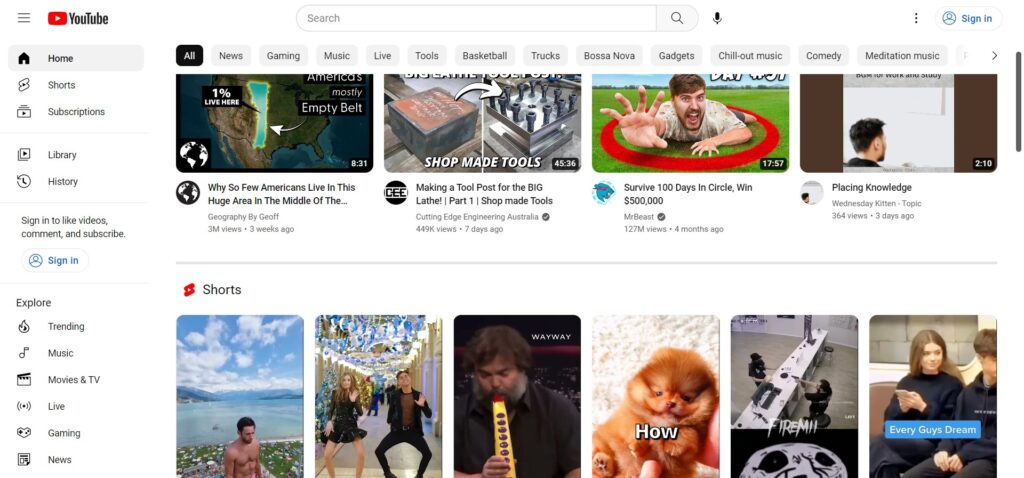The width and height of the screenshot is (1024, 478).
Task: Select the Comedy filter chip
Action: [x=824, y=56]
